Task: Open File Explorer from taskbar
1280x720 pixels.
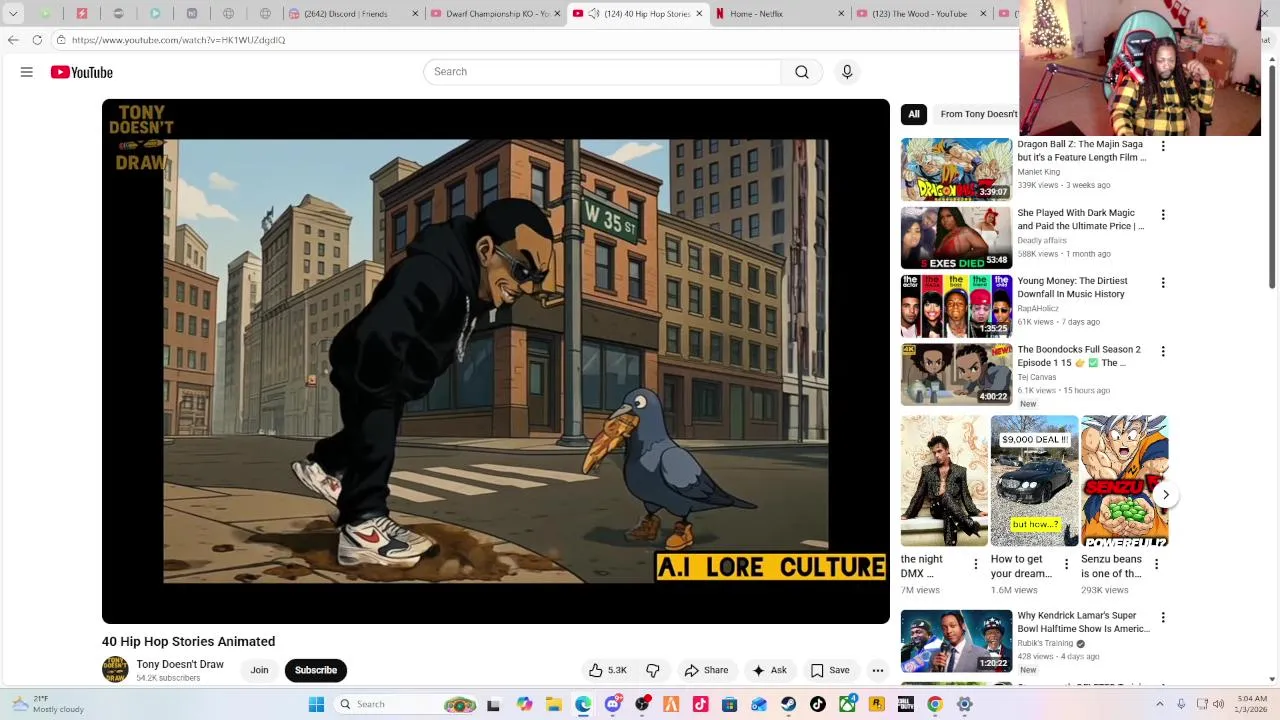Action: (554, 704)
